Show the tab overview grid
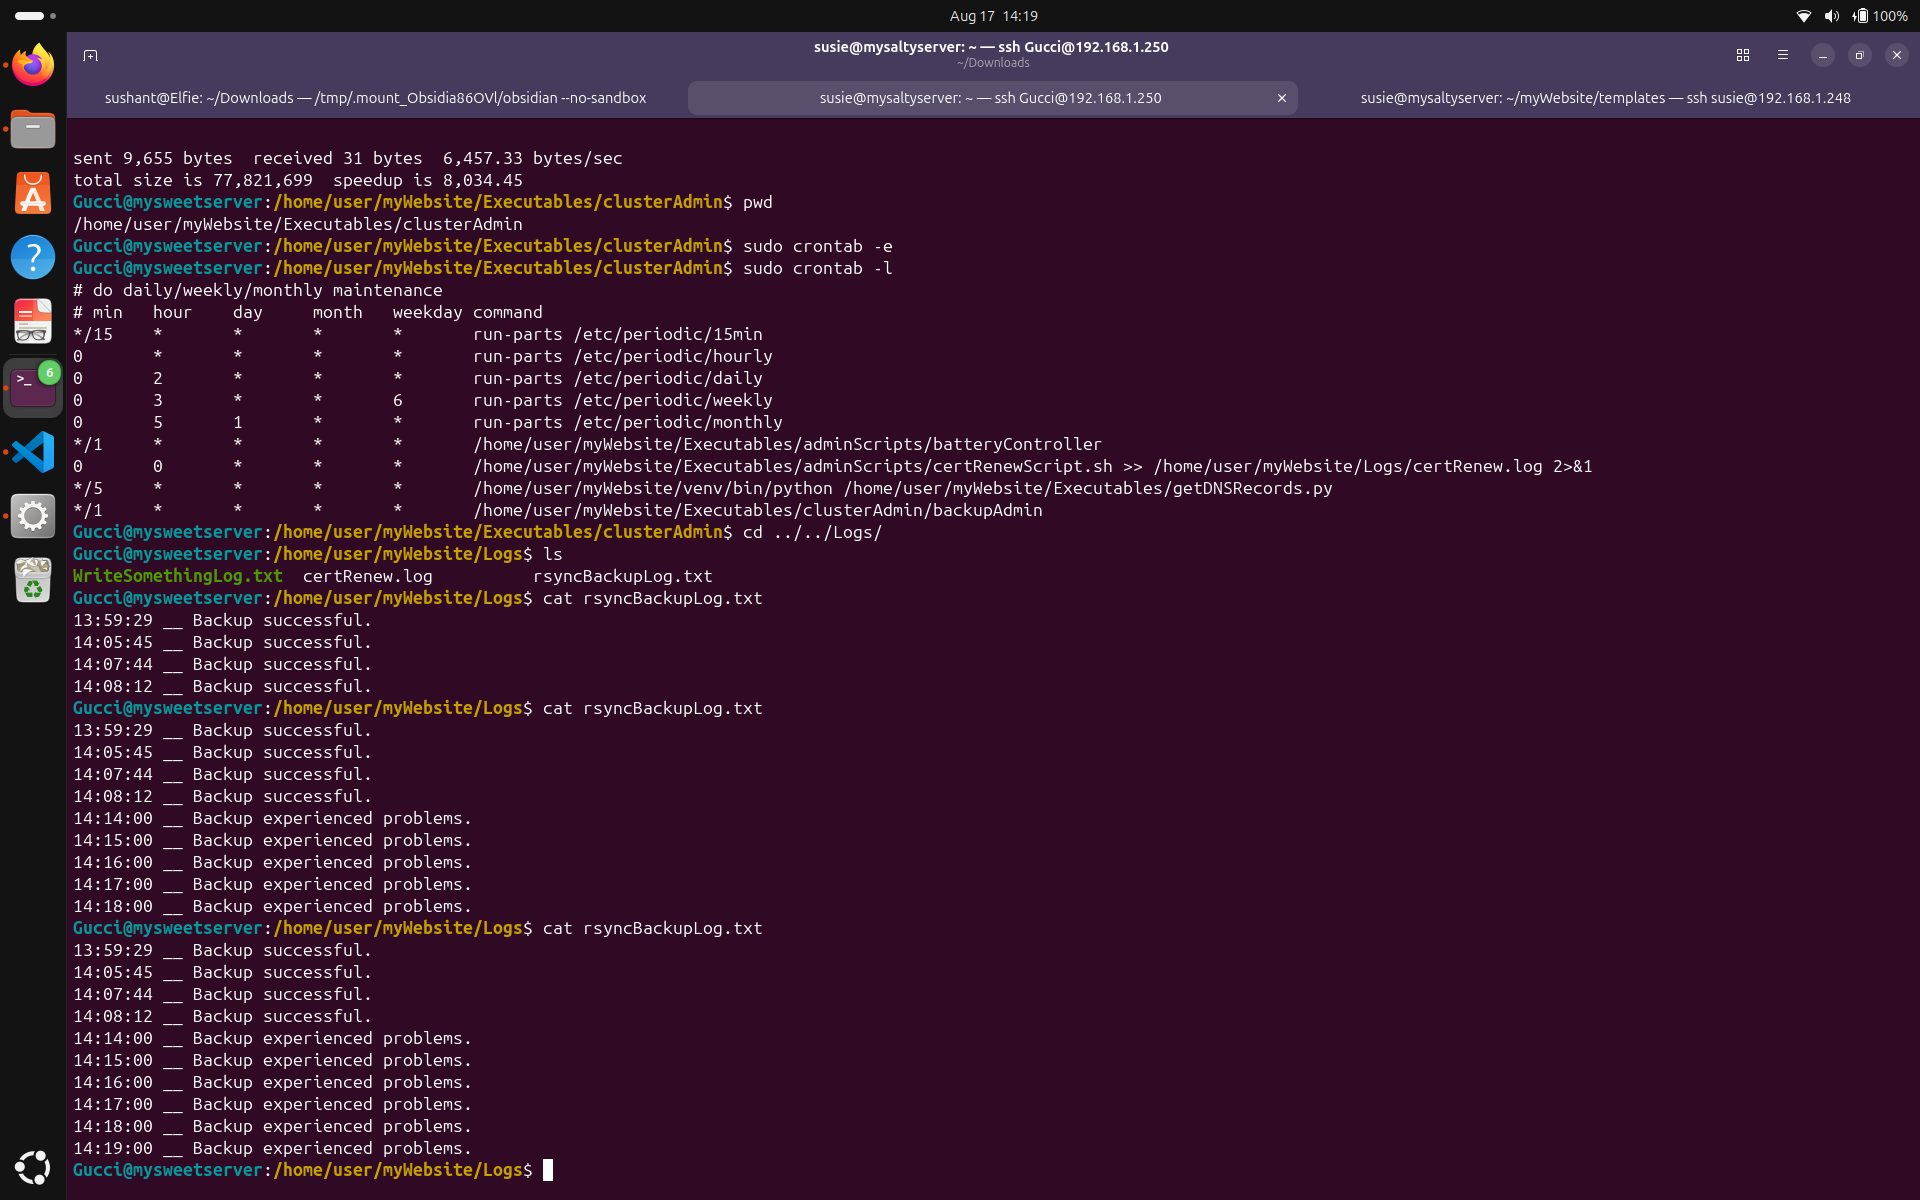Viewport: 1920px width, 1200px height. 1742,55
